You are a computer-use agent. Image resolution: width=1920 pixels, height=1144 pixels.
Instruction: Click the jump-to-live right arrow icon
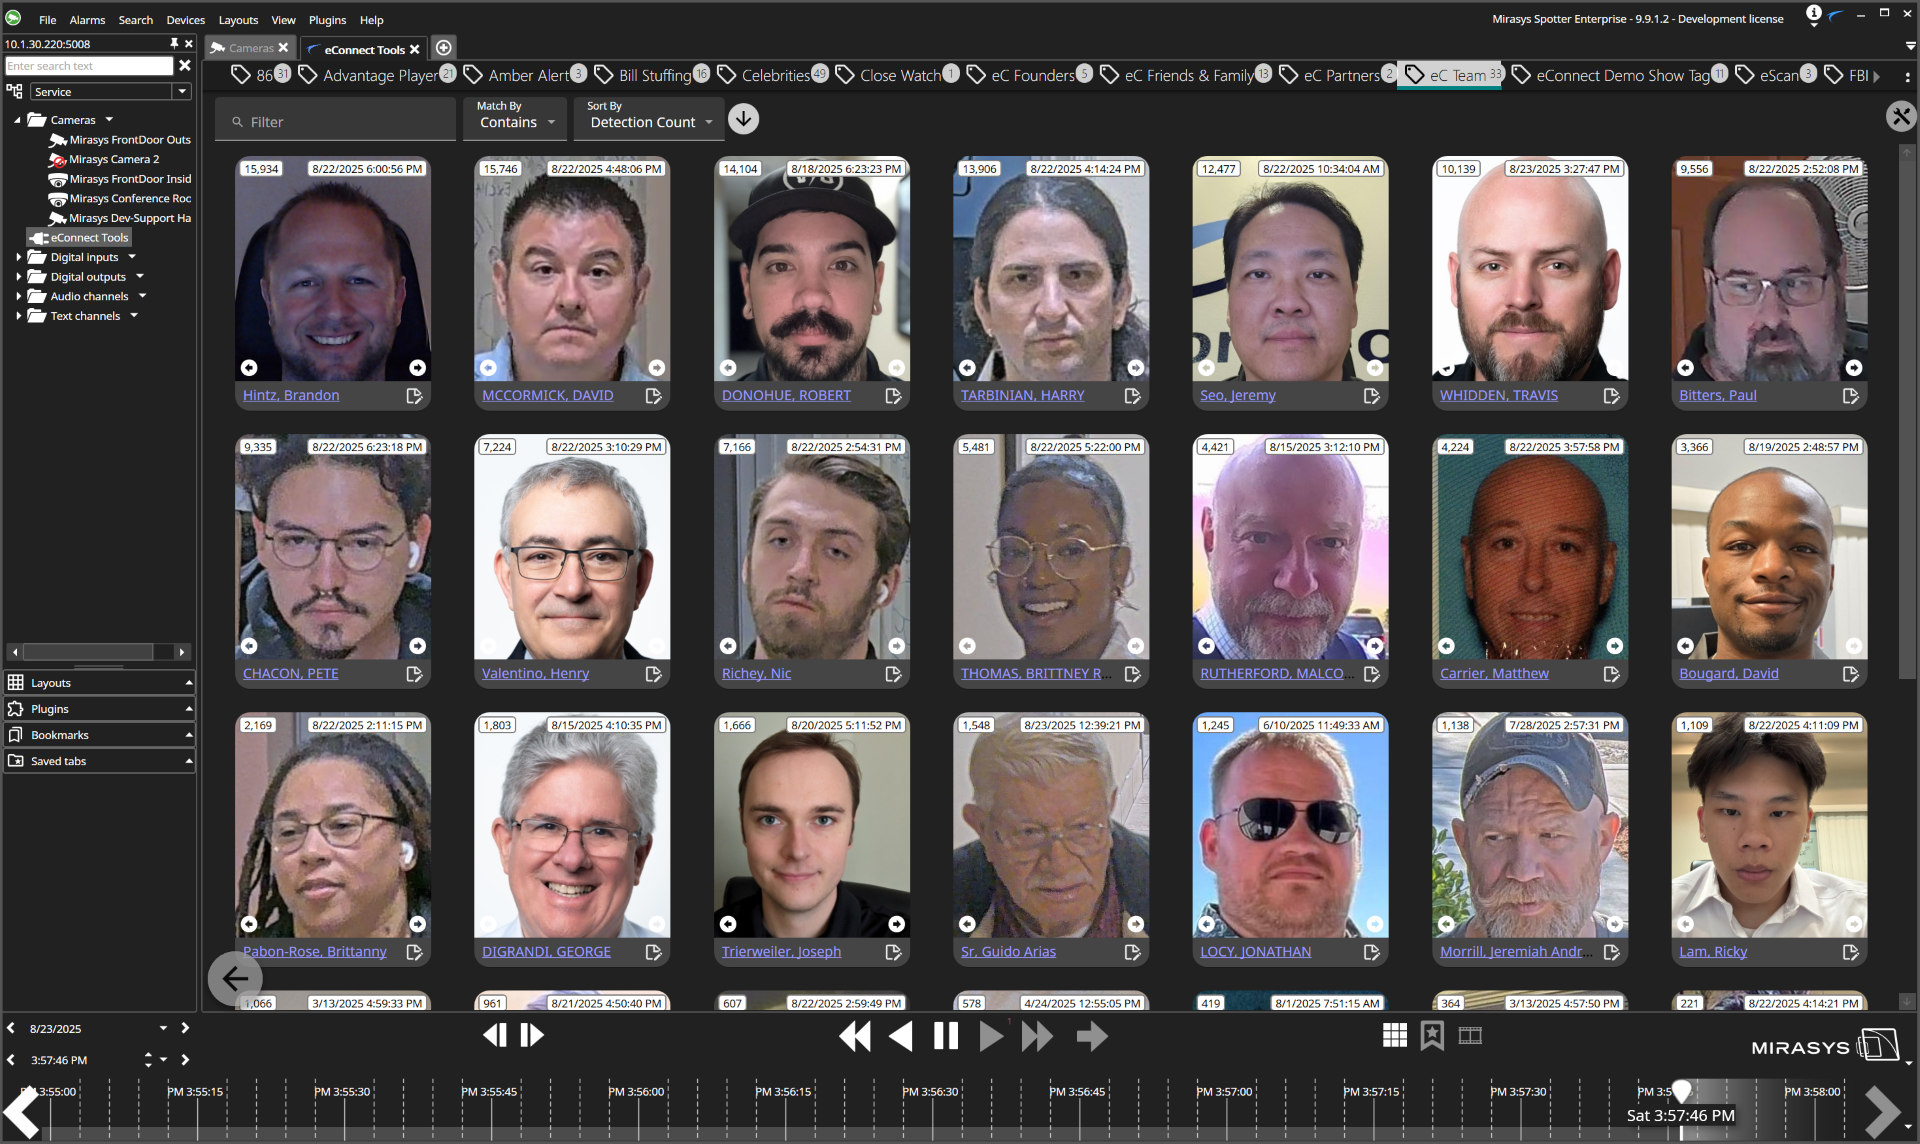pos(1092,1036)
